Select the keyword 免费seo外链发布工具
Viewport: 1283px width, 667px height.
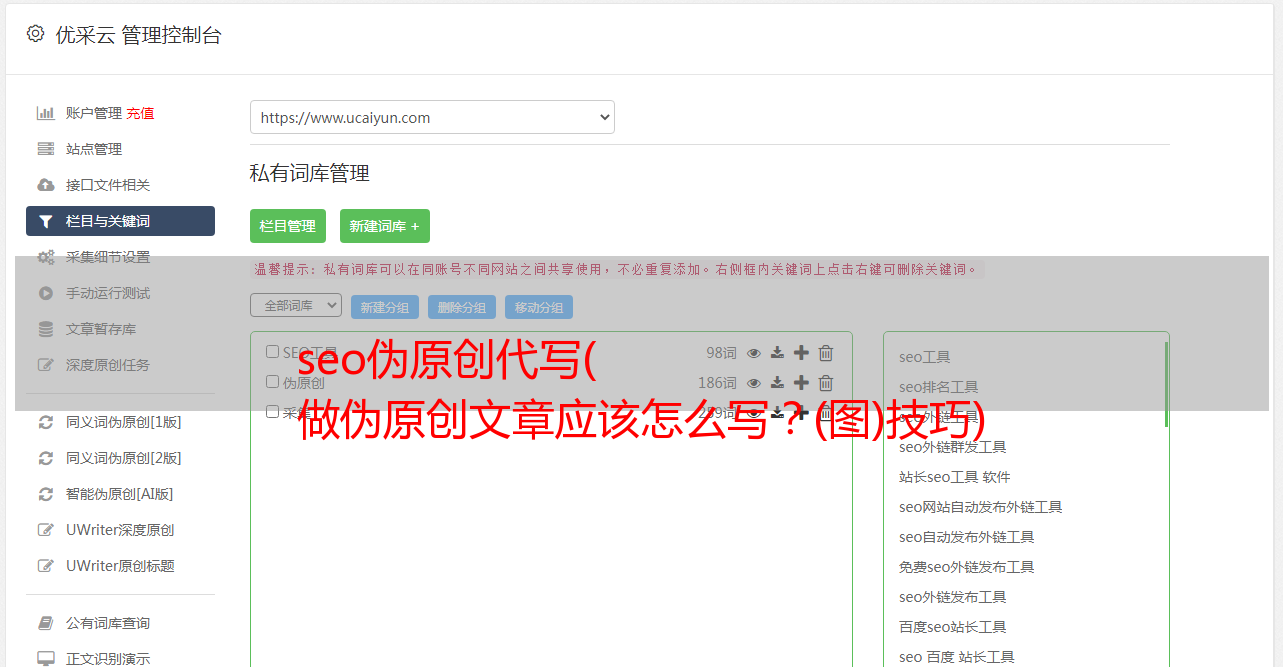click(x=967, y=567)
